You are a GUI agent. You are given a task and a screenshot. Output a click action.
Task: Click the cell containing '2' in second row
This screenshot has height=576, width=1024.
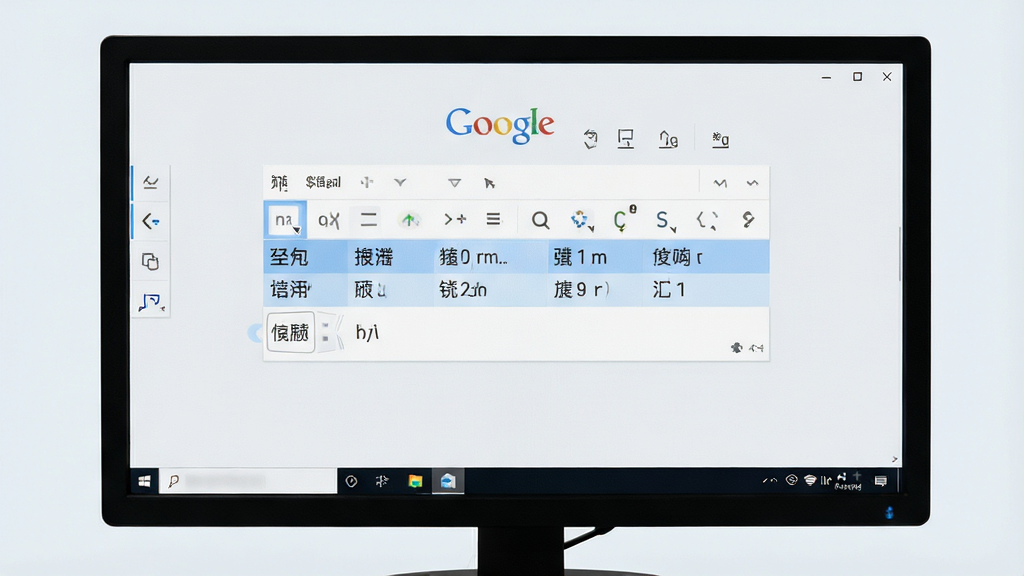(x=490, y=289)
